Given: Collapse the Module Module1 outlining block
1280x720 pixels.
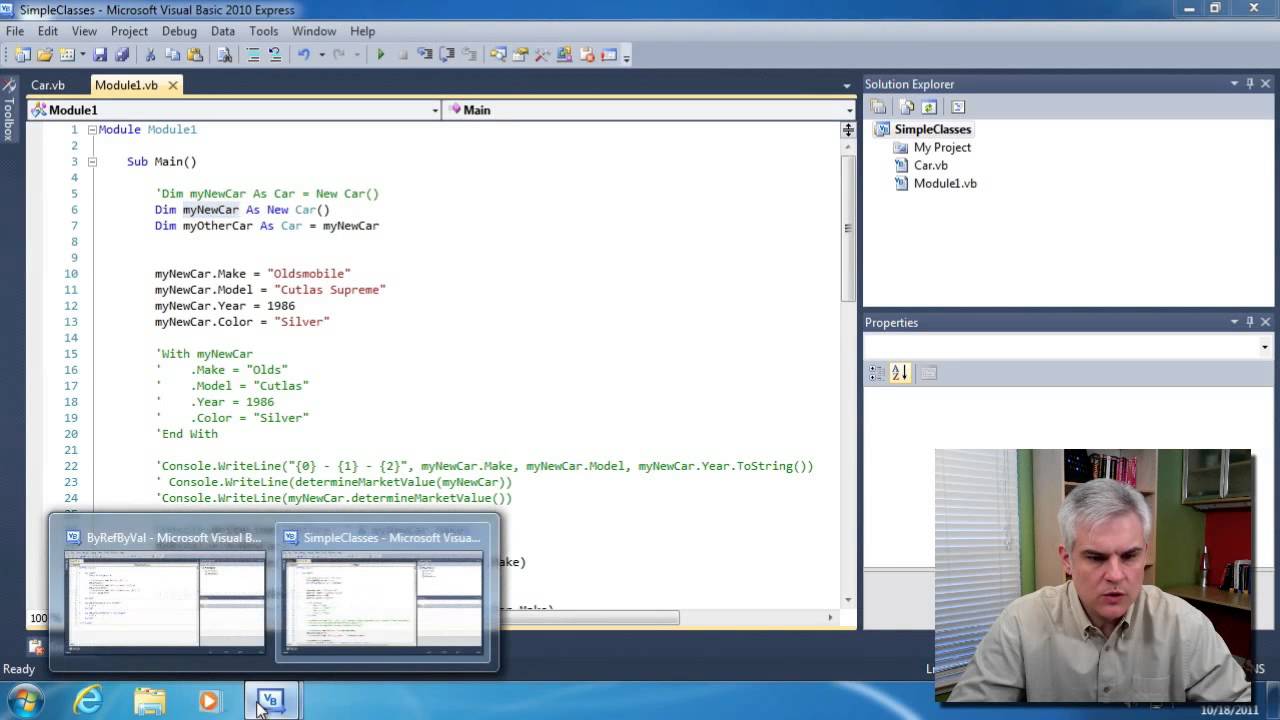Looking at the screenshot, I should tap(92, 130).
